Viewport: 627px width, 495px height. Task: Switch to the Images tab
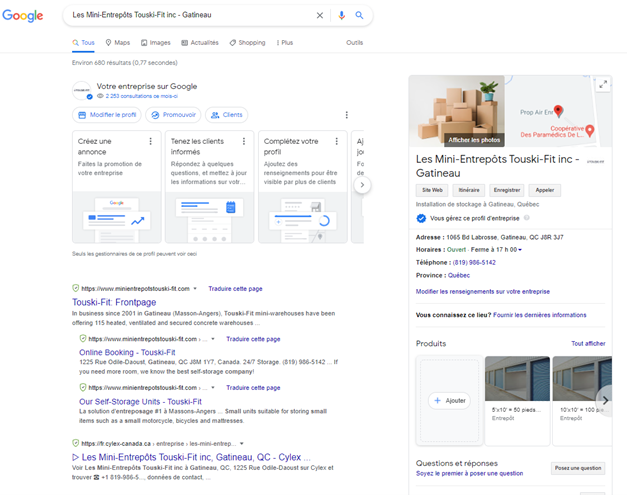[155, 43]
